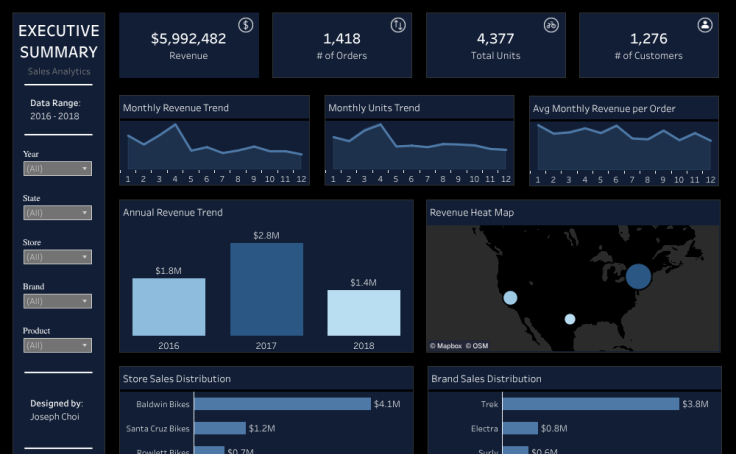The image size is (736, 454).
Task: Select the 2017 annual revenue bar
Action: (x=266, y=289)
